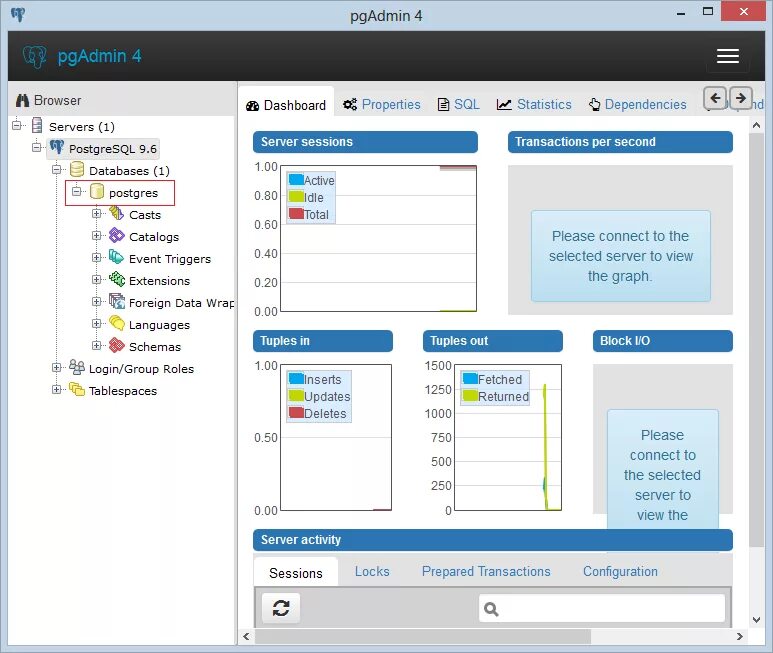Screen dimensions: 773x653
Task: Expand the Event Triggers node
Action: pyautogui.click(x=97, y=257)
